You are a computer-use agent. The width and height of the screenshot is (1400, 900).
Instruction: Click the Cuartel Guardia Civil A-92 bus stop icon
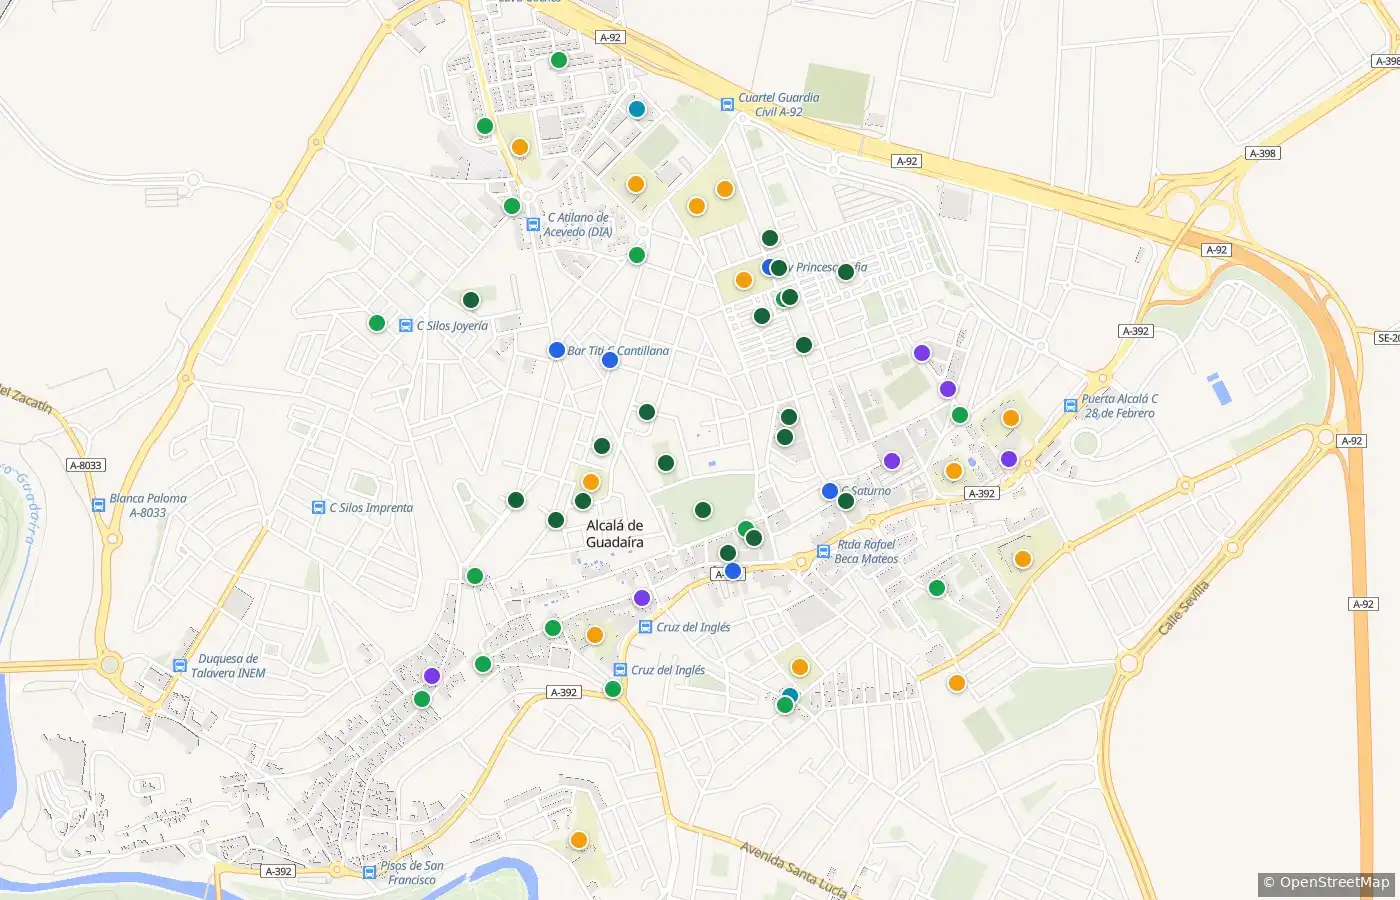point(728,104)
